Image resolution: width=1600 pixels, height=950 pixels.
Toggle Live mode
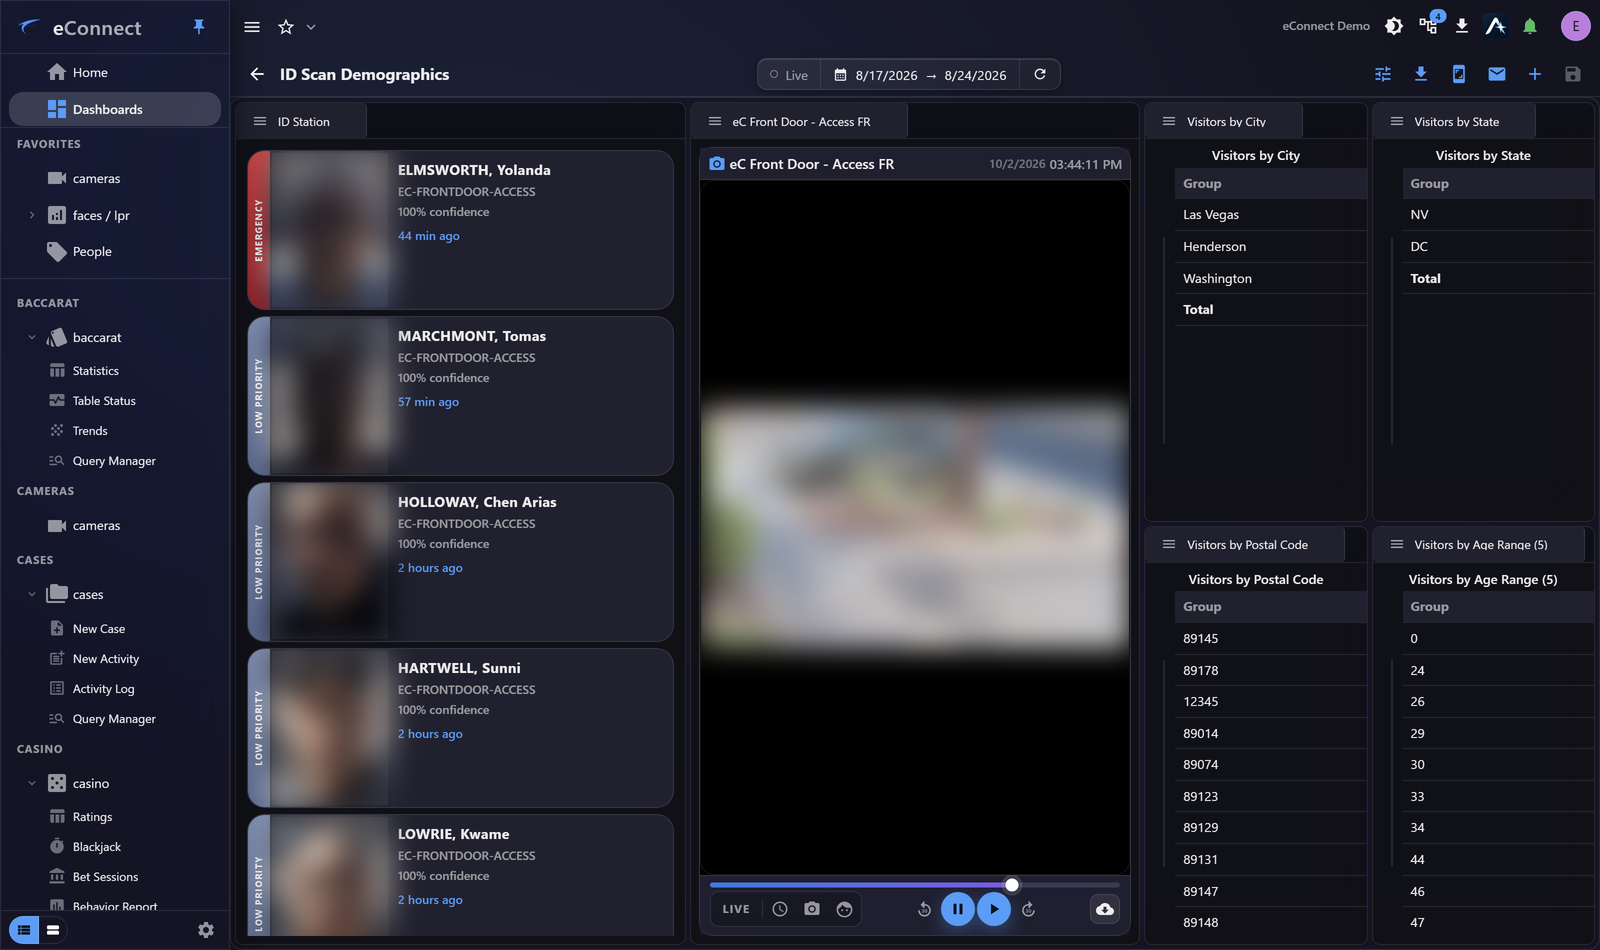tap(789, 75)
